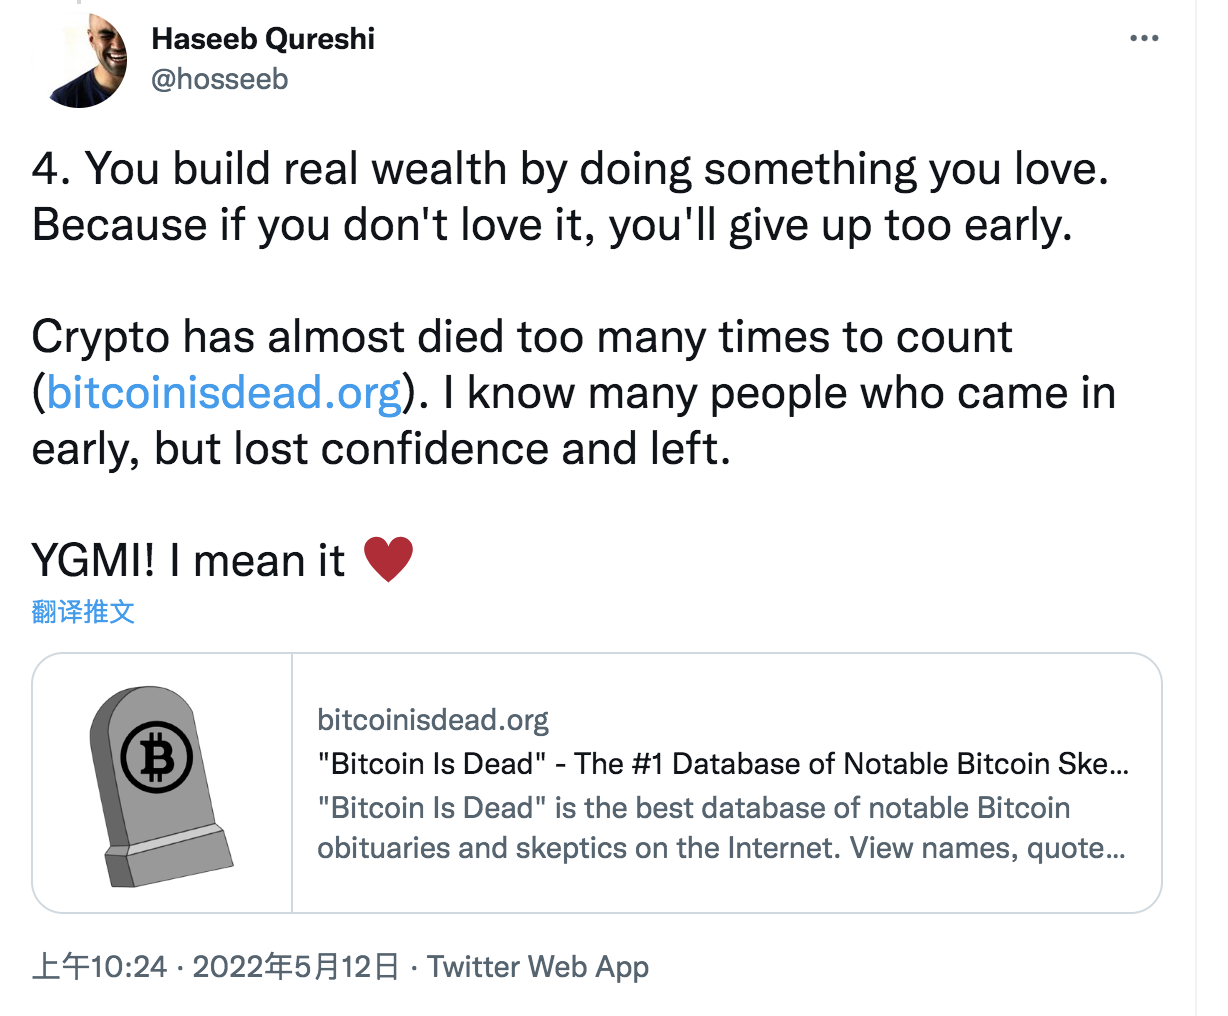Click the red heart emoji

(x=388, y=559)
